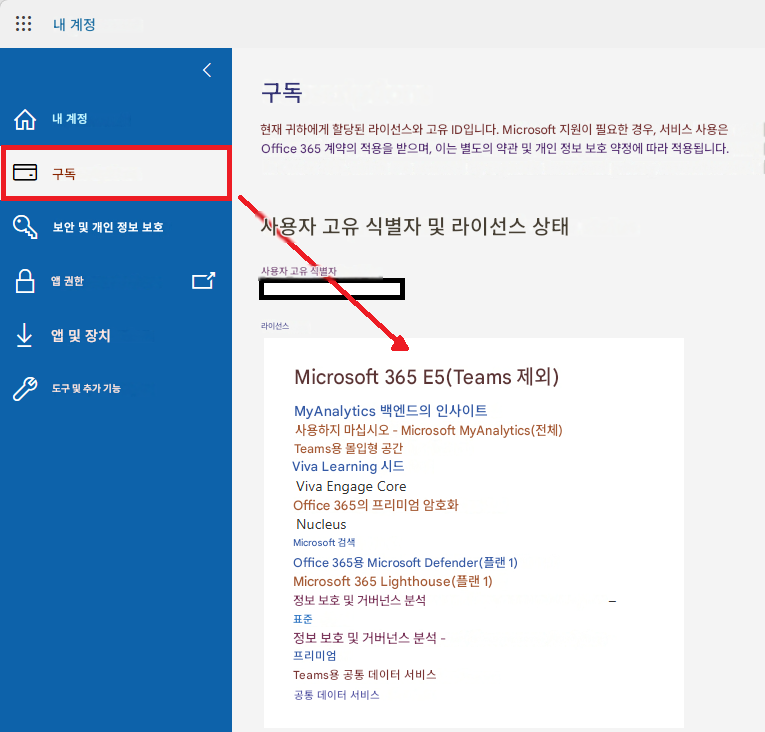Click Teams용 몰입형 공간 entry
Viewport: 765px width, 732px height.
(x=348, y=448)
